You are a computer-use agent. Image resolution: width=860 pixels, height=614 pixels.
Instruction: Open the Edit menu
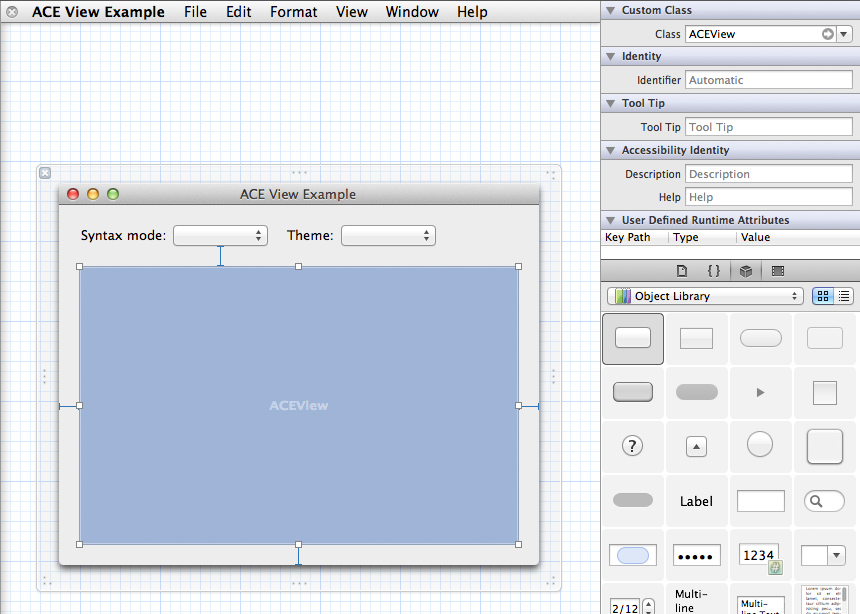click(239, 12)
